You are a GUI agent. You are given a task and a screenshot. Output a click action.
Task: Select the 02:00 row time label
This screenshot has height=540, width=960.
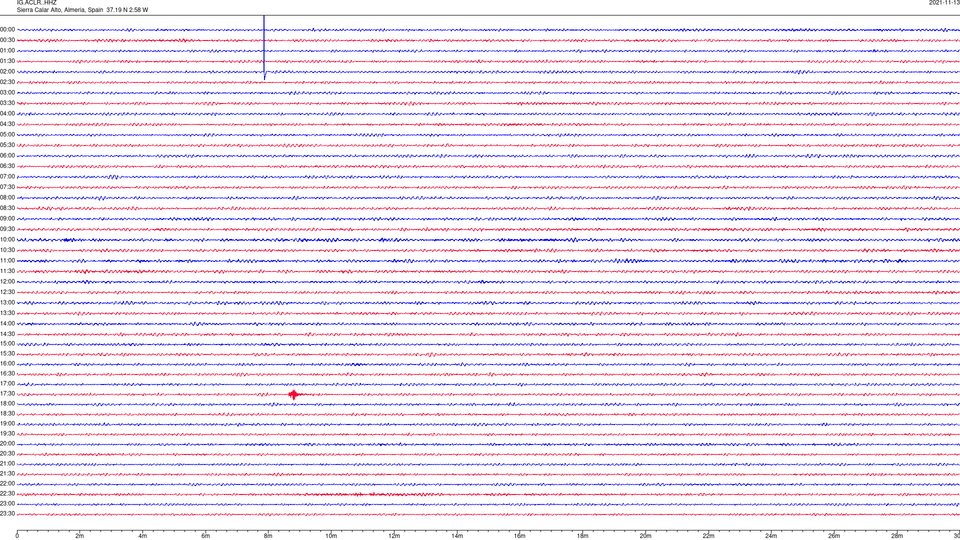(x=7, y=71)
